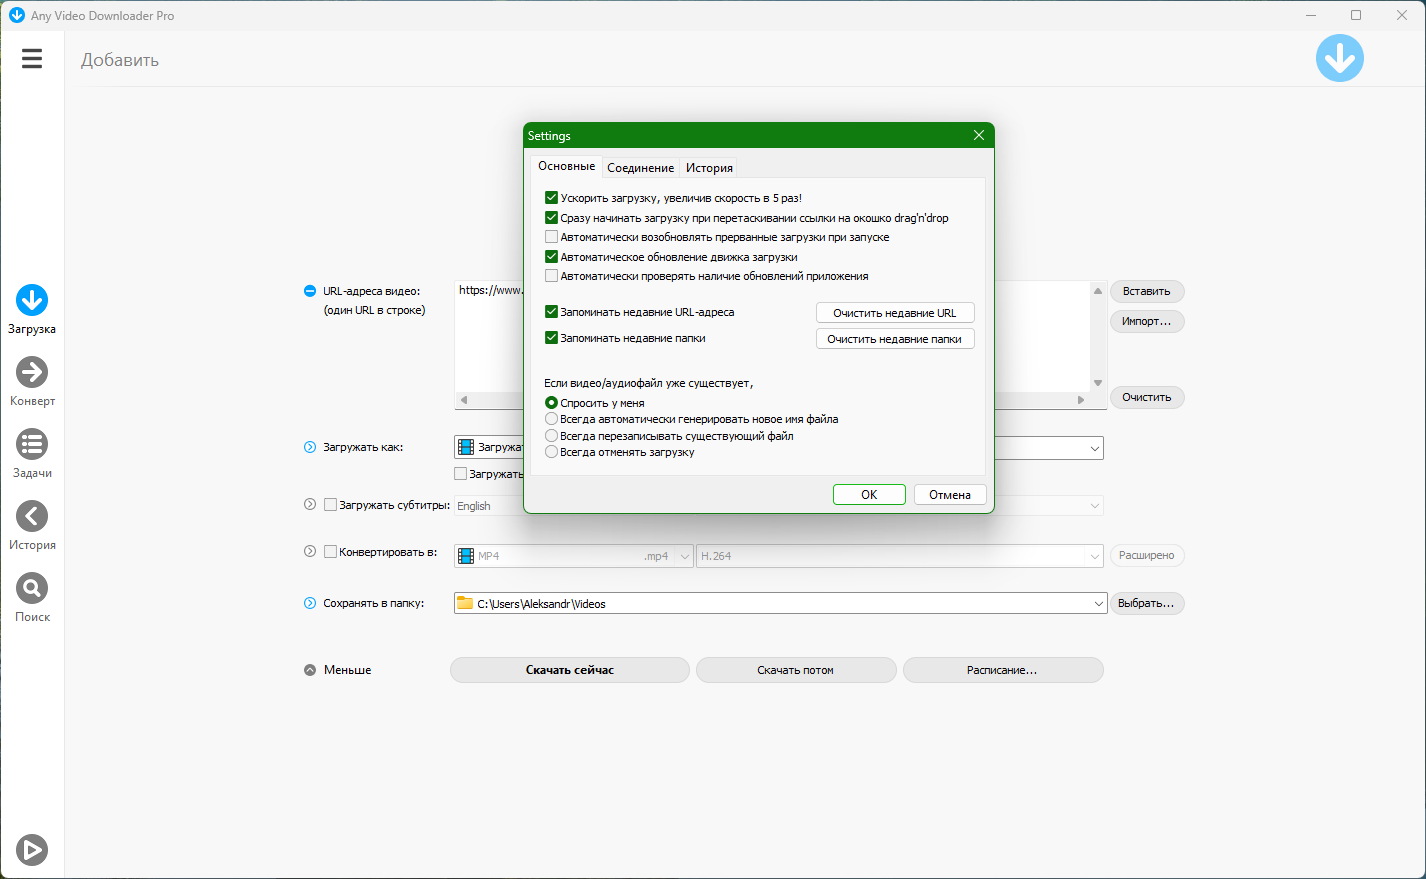Collapse options with Меньше expander

pyautogui.click(x=310, y=670)
